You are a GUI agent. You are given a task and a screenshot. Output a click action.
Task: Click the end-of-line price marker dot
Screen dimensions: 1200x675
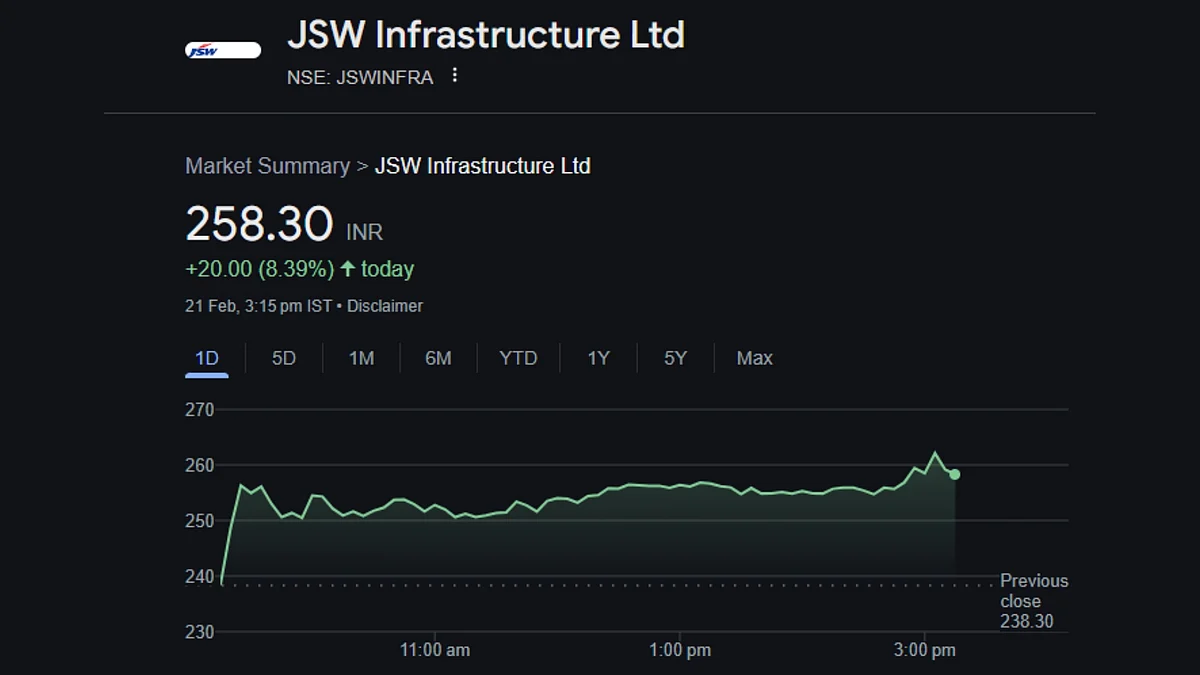click(955, 474)
